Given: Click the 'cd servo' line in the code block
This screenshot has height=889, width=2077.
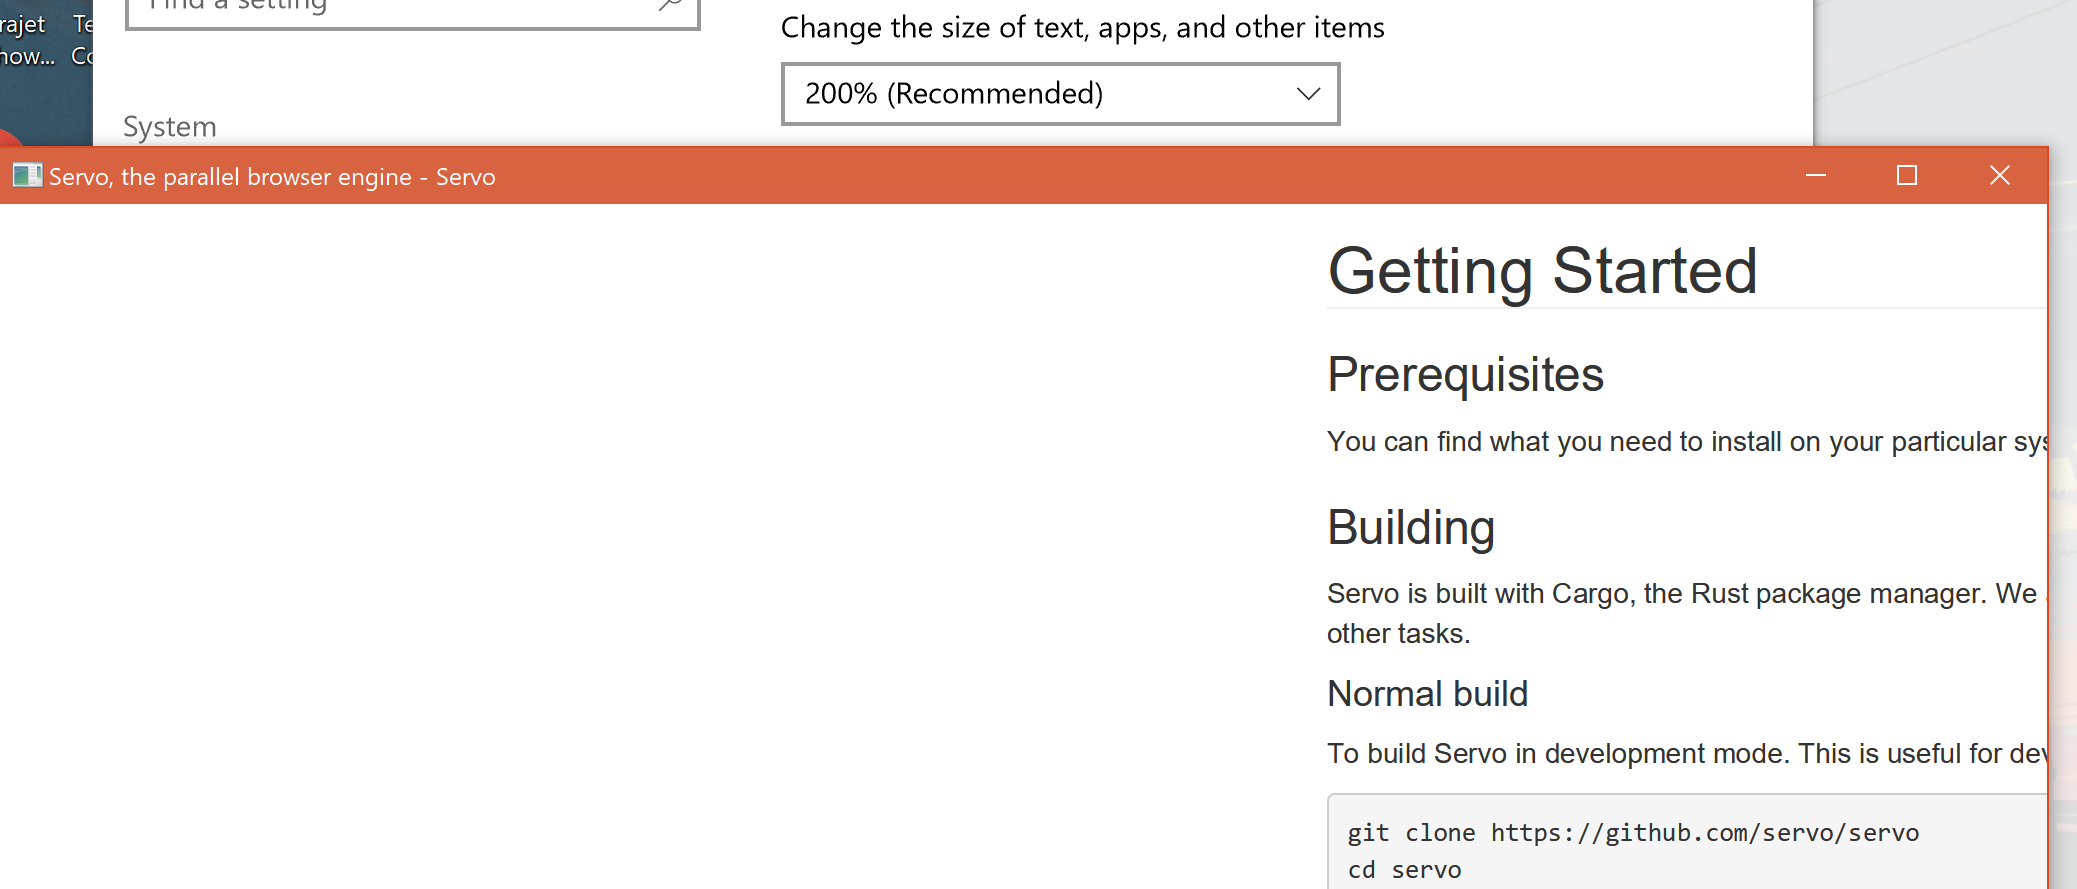Looking at the screenshot, I should [1403, 869].
